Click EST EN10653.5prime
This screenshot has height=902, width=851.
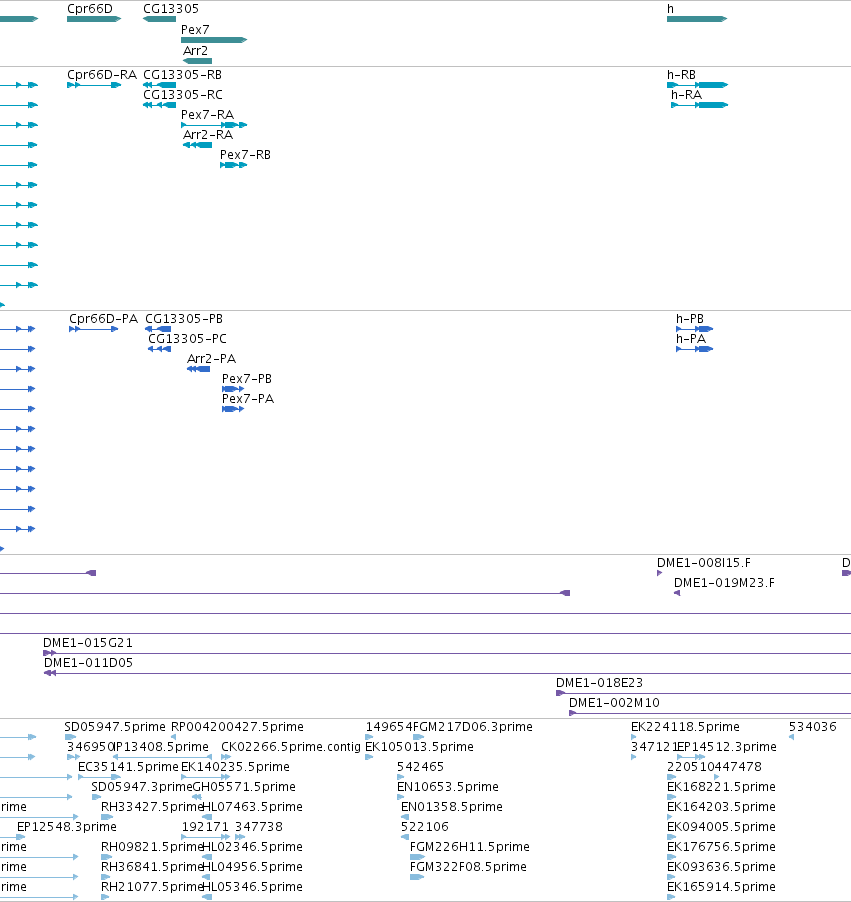(x=400, y=797)
